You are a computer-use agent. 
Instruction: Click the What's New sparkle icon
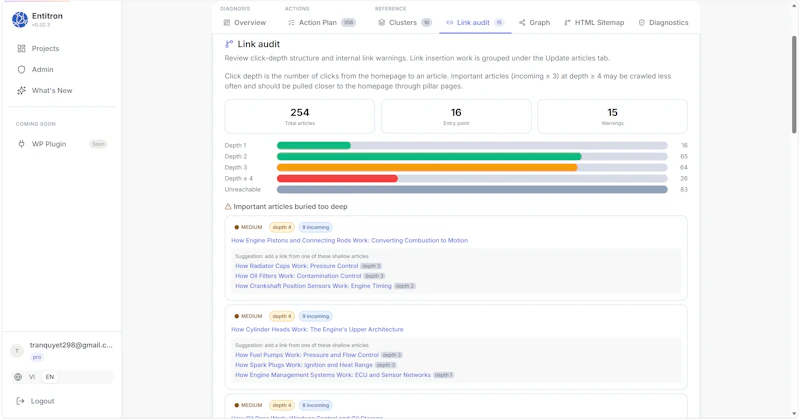[21, 90]
